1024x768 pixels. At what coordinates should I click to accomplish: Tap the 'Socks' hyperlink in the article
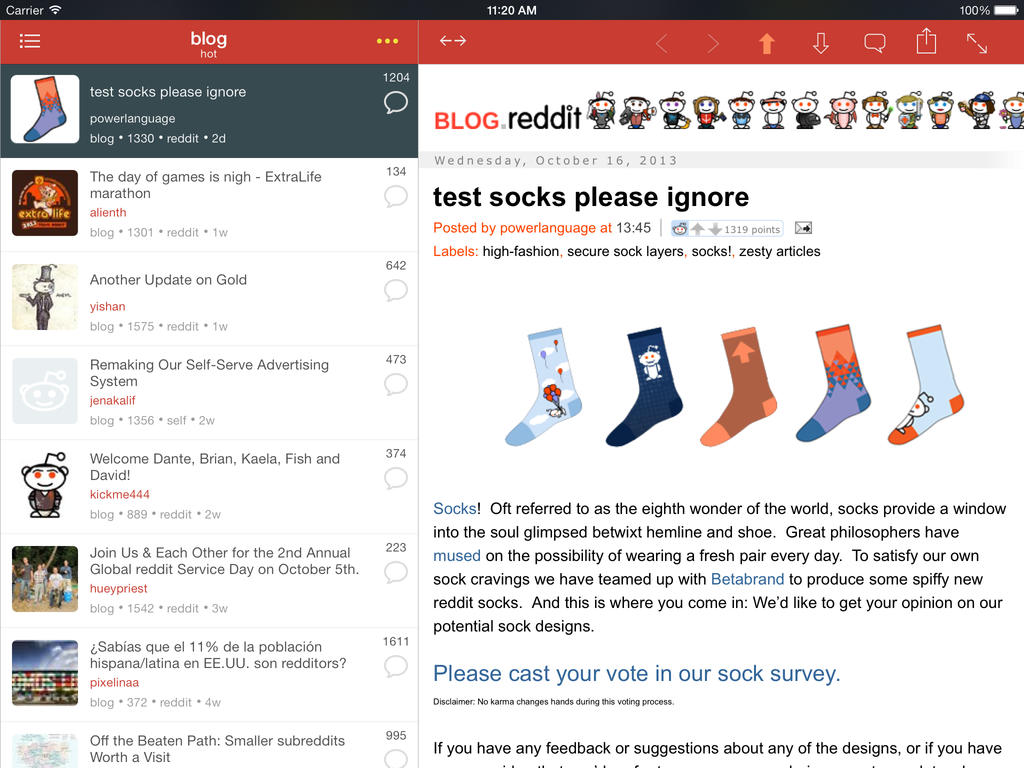(454, 508)
